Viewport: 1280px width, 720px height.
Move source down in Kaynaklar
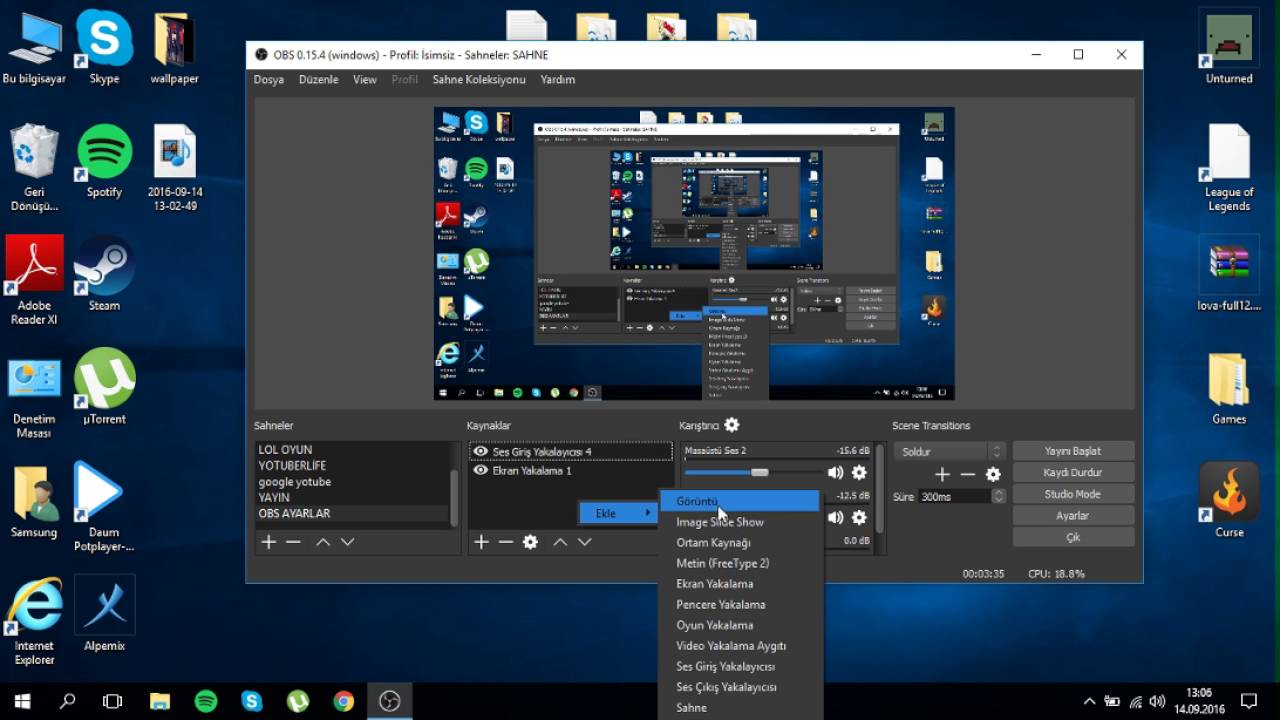click(x=584, y=541)
